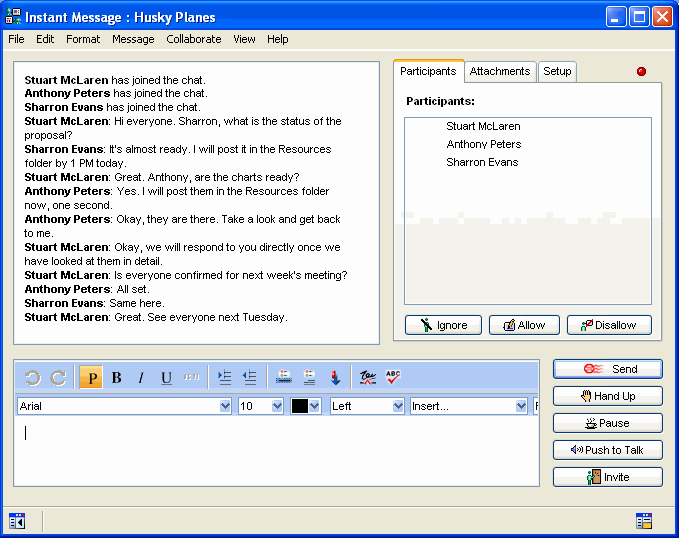The image size is (679, 538).
Task: Click the Push to Talk button
Action: (607, 450)
